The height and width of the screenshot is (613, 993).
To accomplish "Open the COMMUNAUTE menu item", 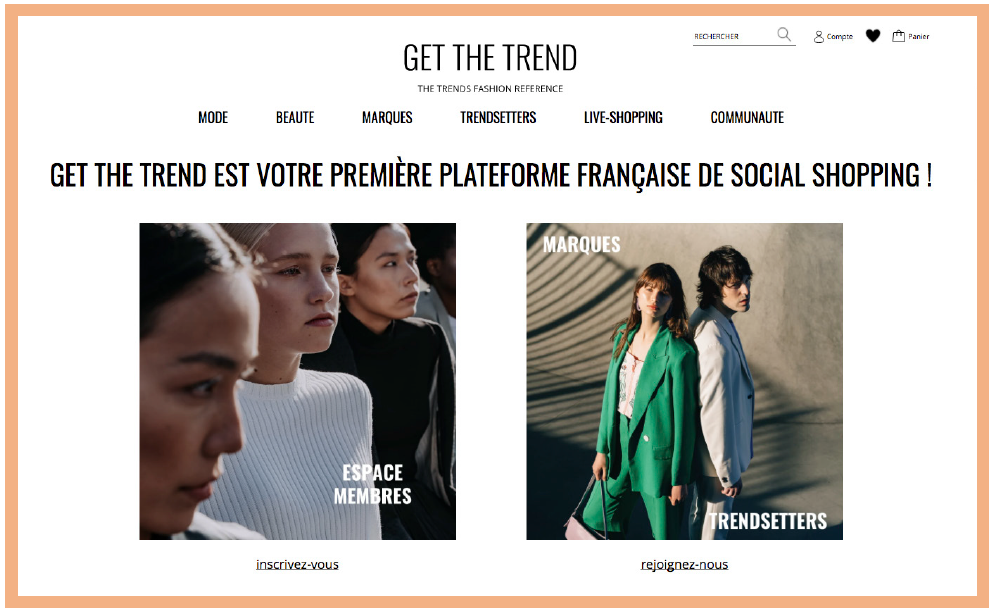I will 747,117.
